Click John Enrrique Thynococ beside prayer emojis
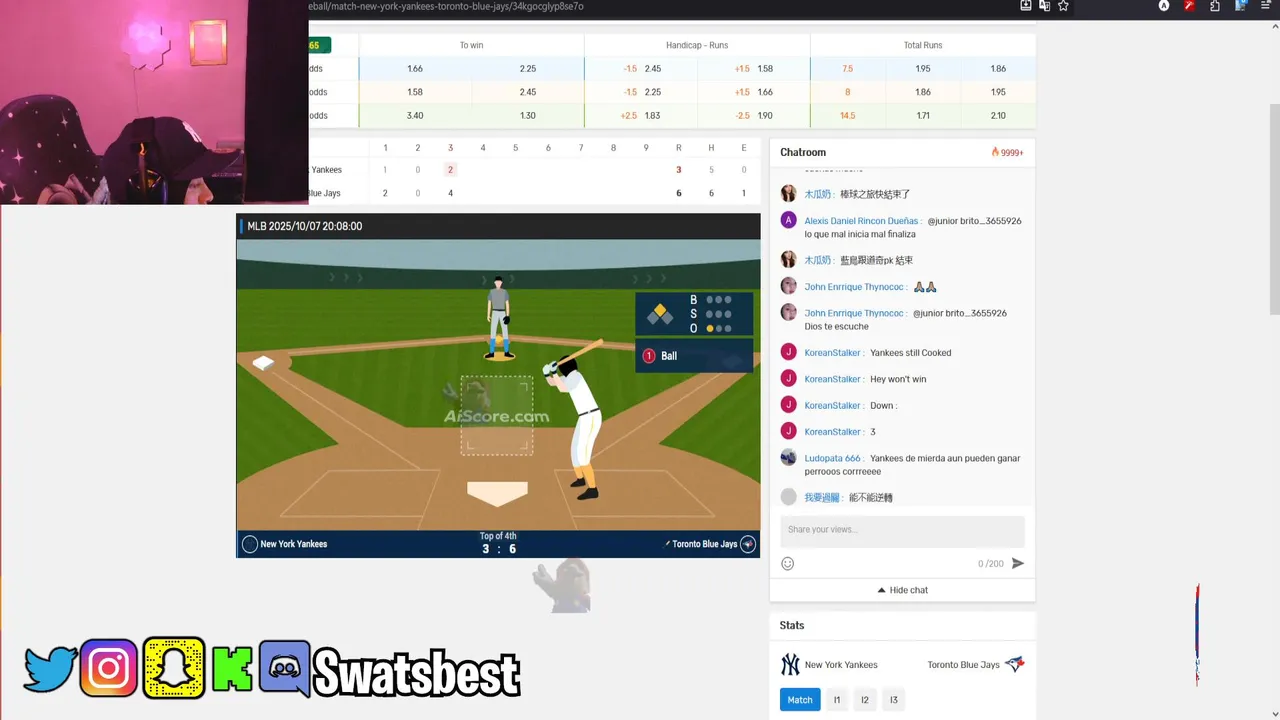Screen dimensions: 1280x720 pos(855,287)
